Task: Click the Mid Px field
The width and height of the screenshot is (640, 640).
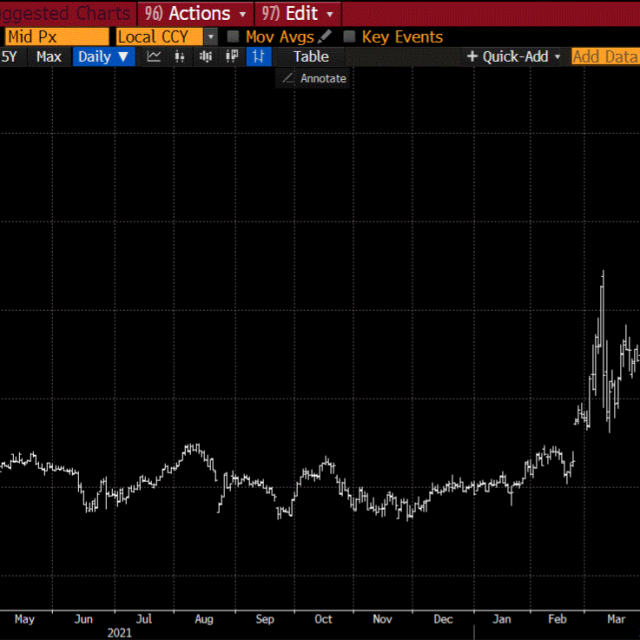Action: (x=55, y=37)
